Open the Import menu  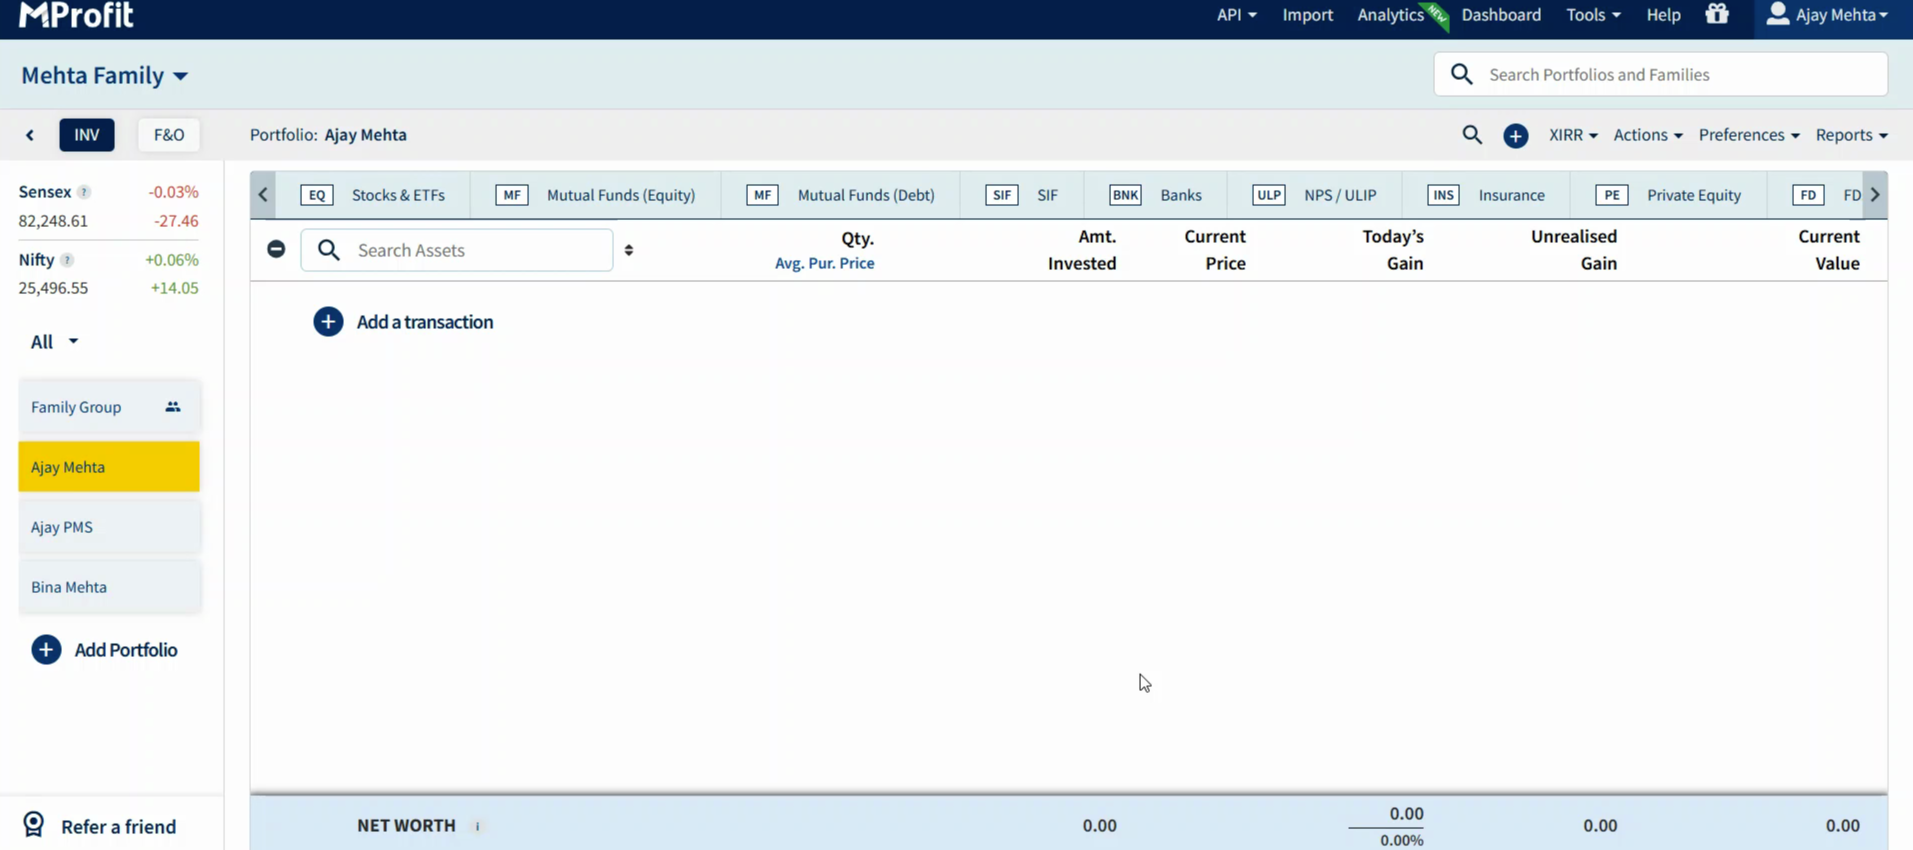coord(1308,15)
